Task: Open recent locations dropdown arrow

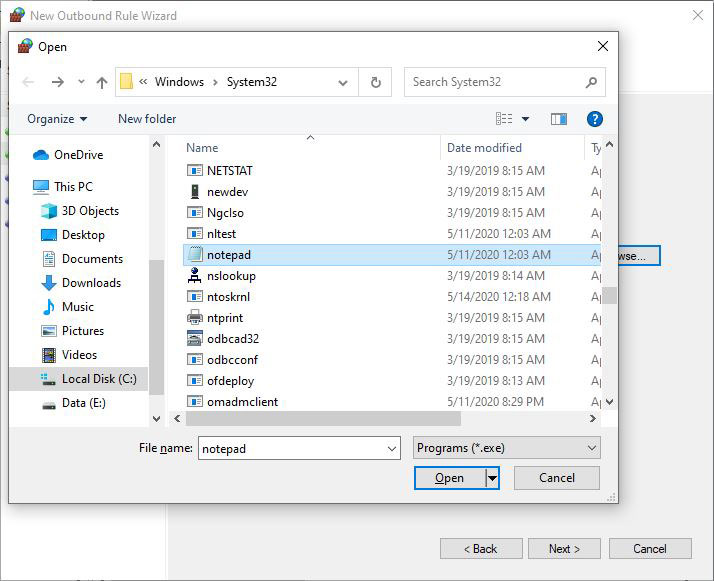Action: 81,82
